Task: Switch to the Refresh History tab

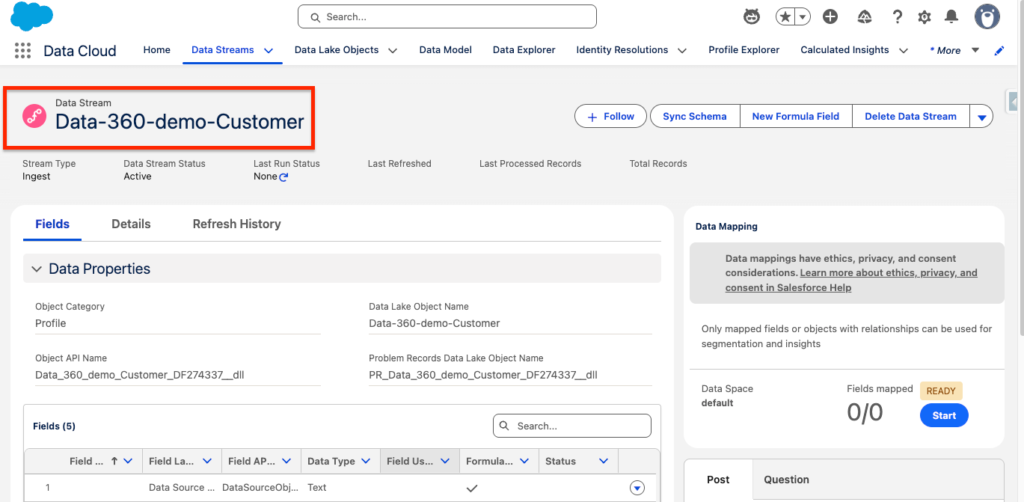Action: pyautogui.click(x=236, y=224)
